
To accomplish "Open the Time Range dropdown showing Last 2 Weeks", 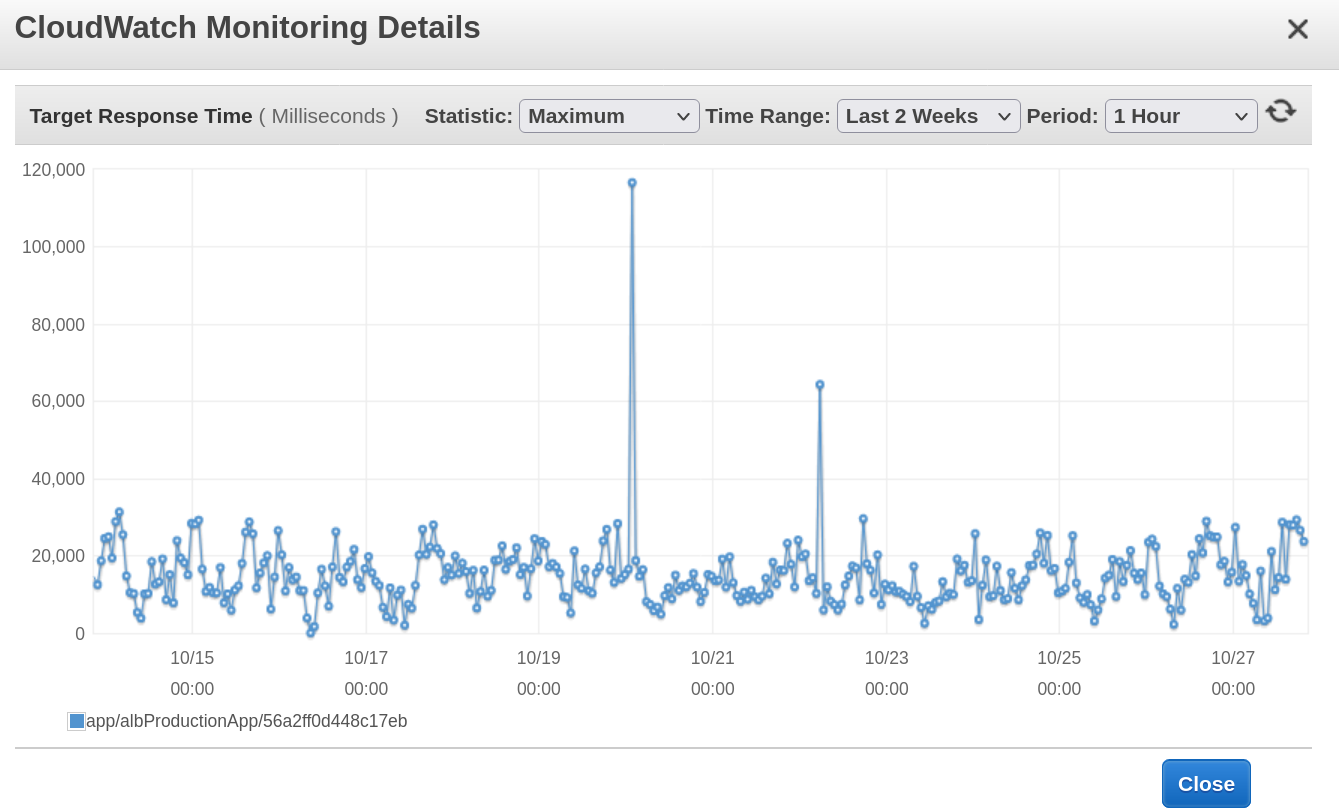I will (x=927, y=116).
